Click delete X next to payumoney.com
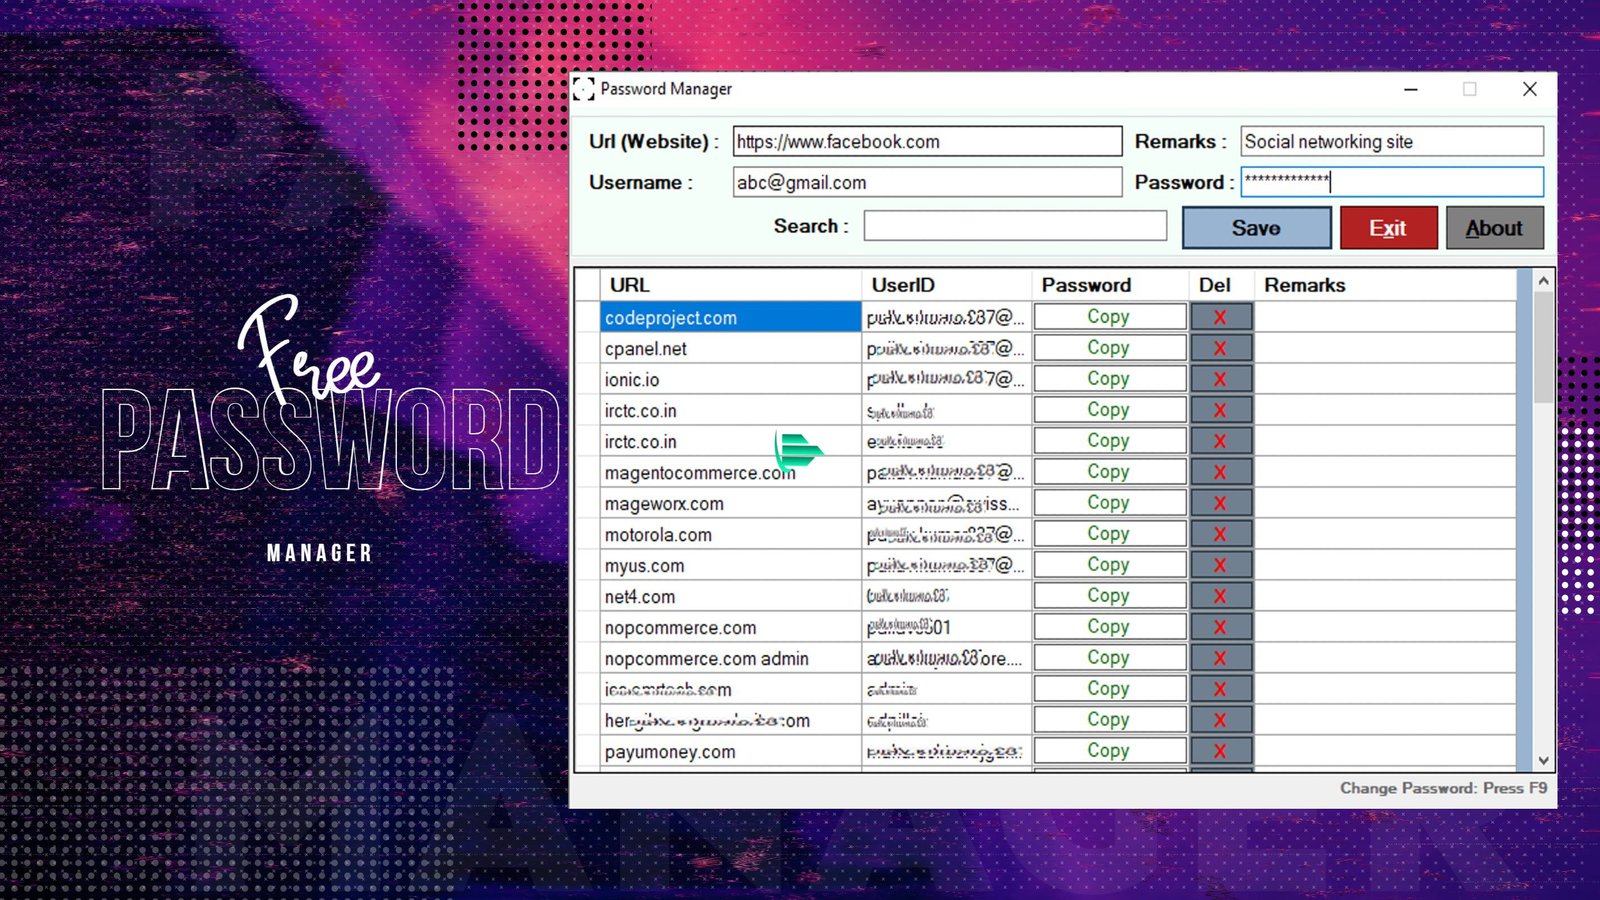The height and width of the screenshot is (900, 1600). 1220,751
